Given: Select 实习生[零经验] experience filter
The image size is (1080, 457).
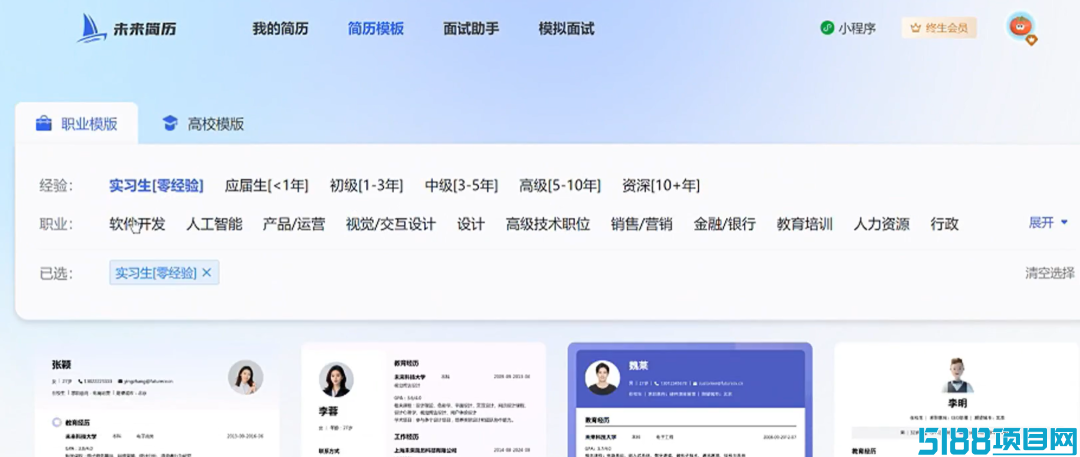Looking at the screenshot, I should [156, 185].
